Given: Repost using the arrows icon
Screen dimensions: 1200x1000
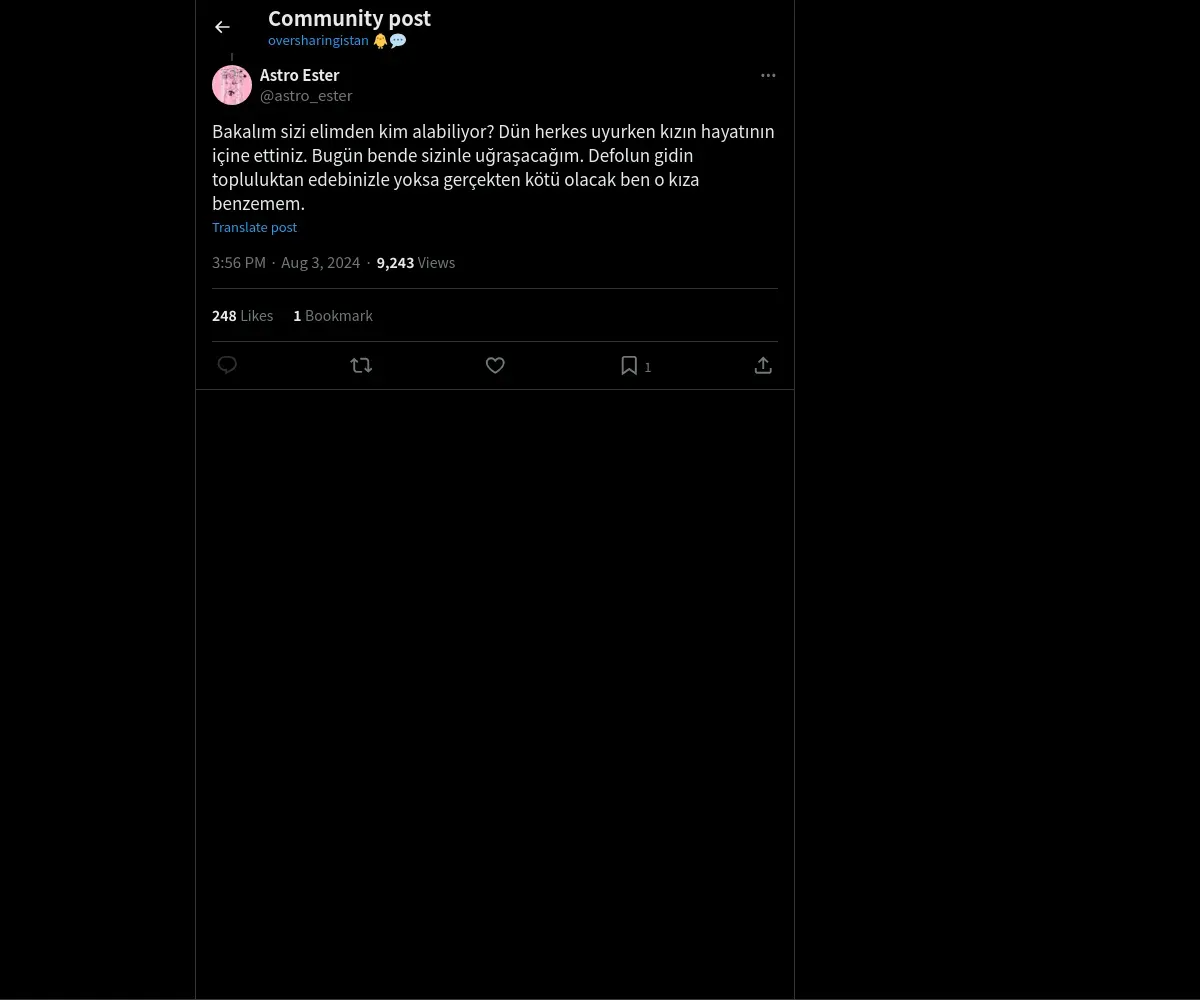Looking at the screenshot, I should [361, 365].
